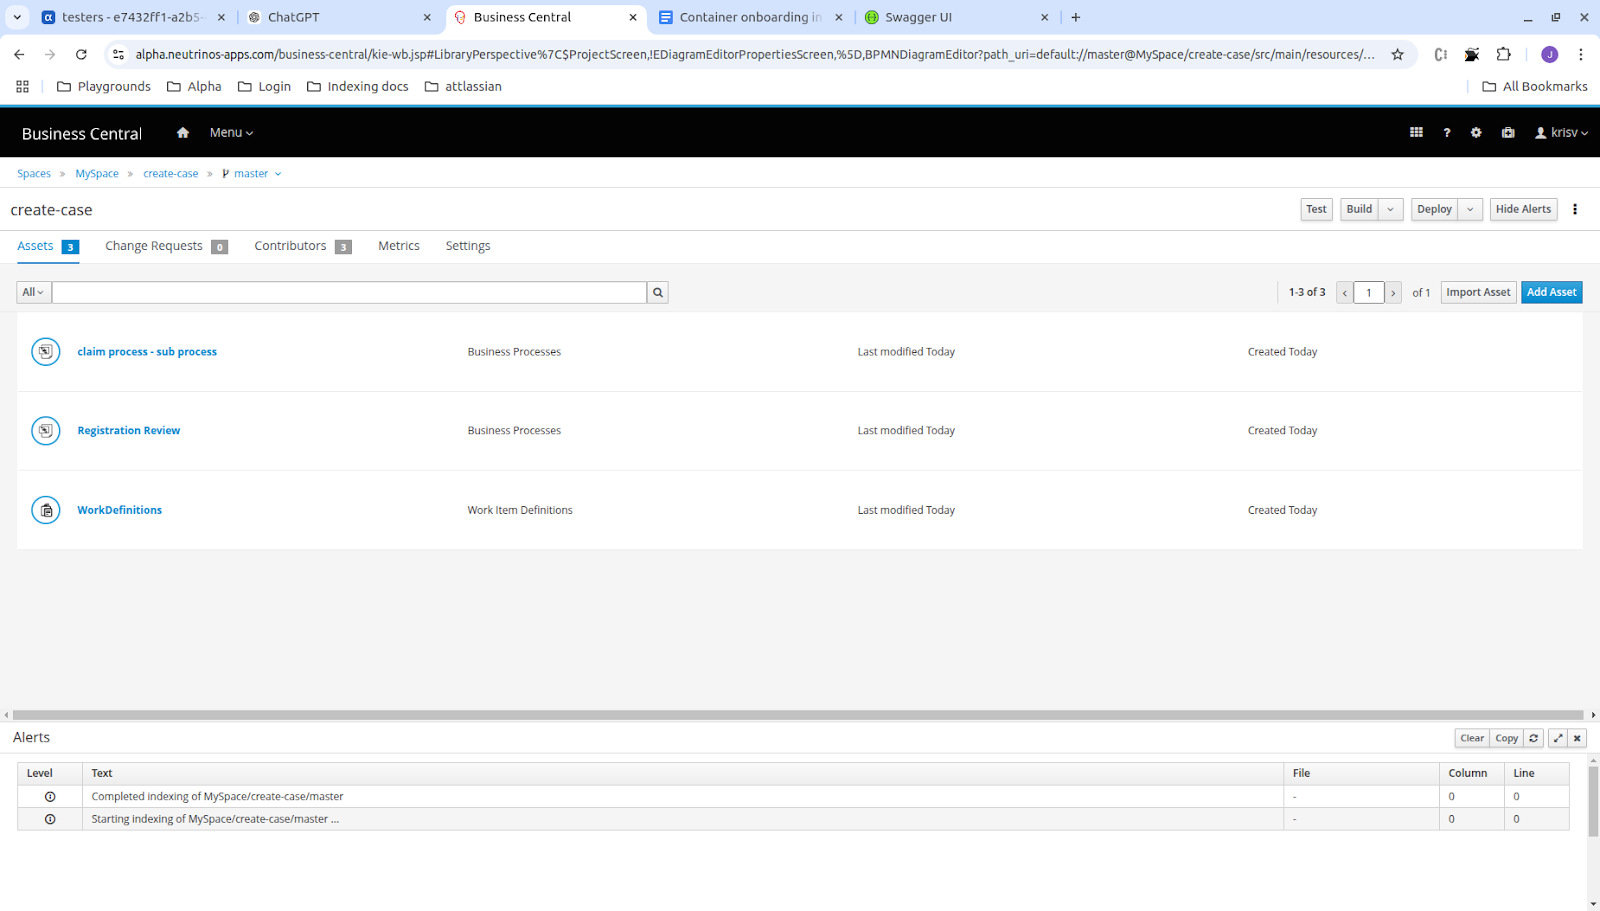Switch to Change Requests tab
This screenshot has height=911, width=1600.
click(x=166, y=246)
